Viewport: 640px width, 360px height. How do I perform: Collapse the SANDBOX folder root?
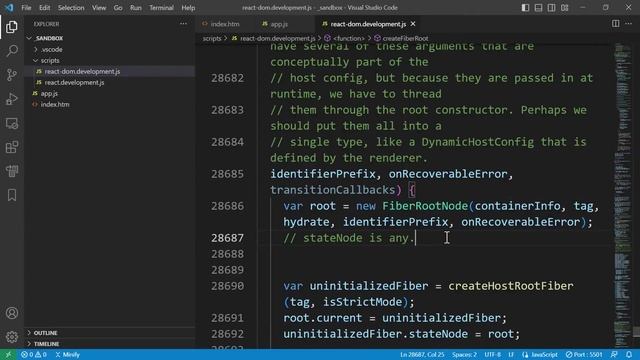point(109,38)
